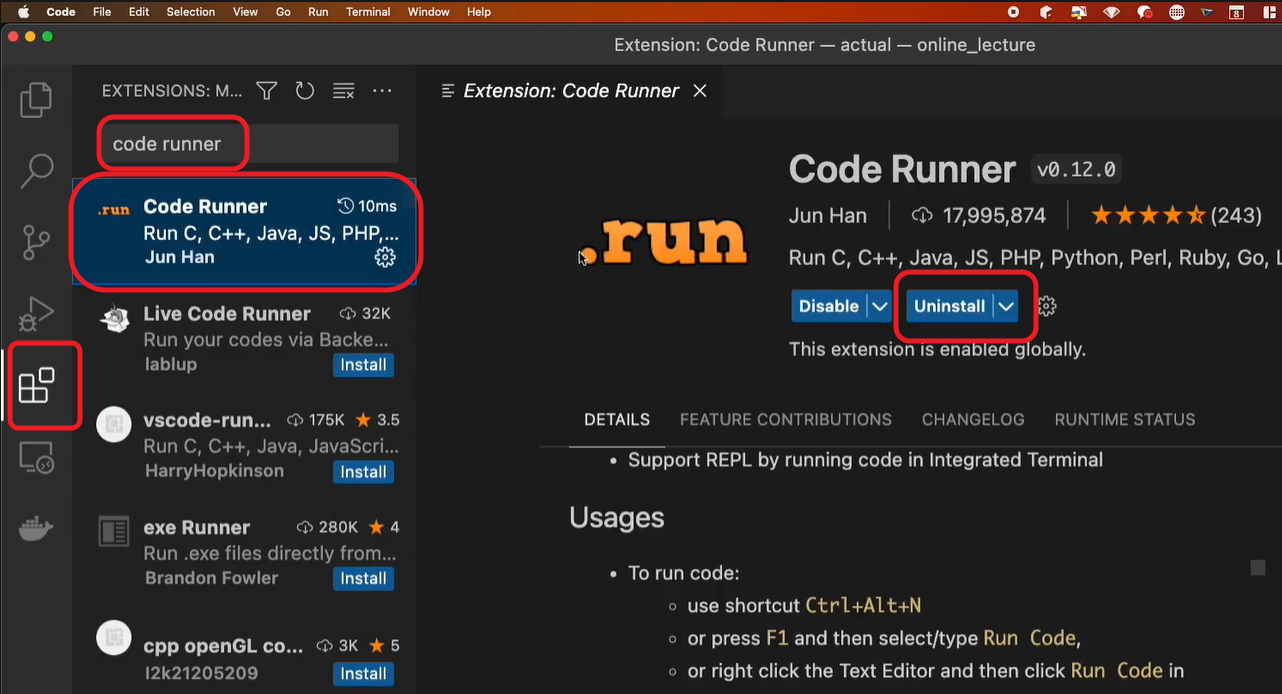Click the recording indicator icon in menu bar

(x=1013, y=12)
